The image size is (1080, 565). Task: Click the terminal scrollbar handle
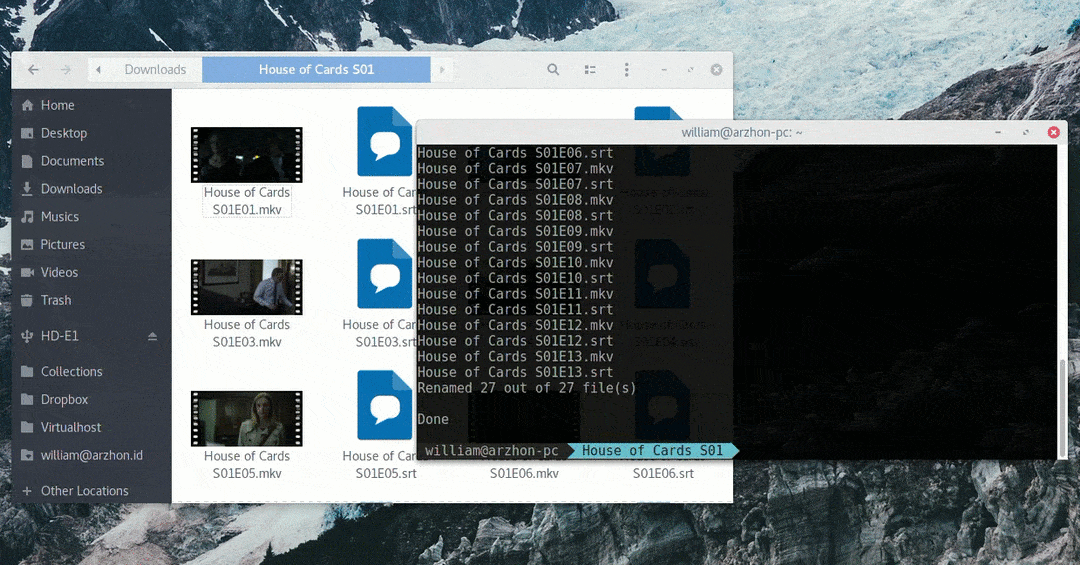click(1061, 408)
